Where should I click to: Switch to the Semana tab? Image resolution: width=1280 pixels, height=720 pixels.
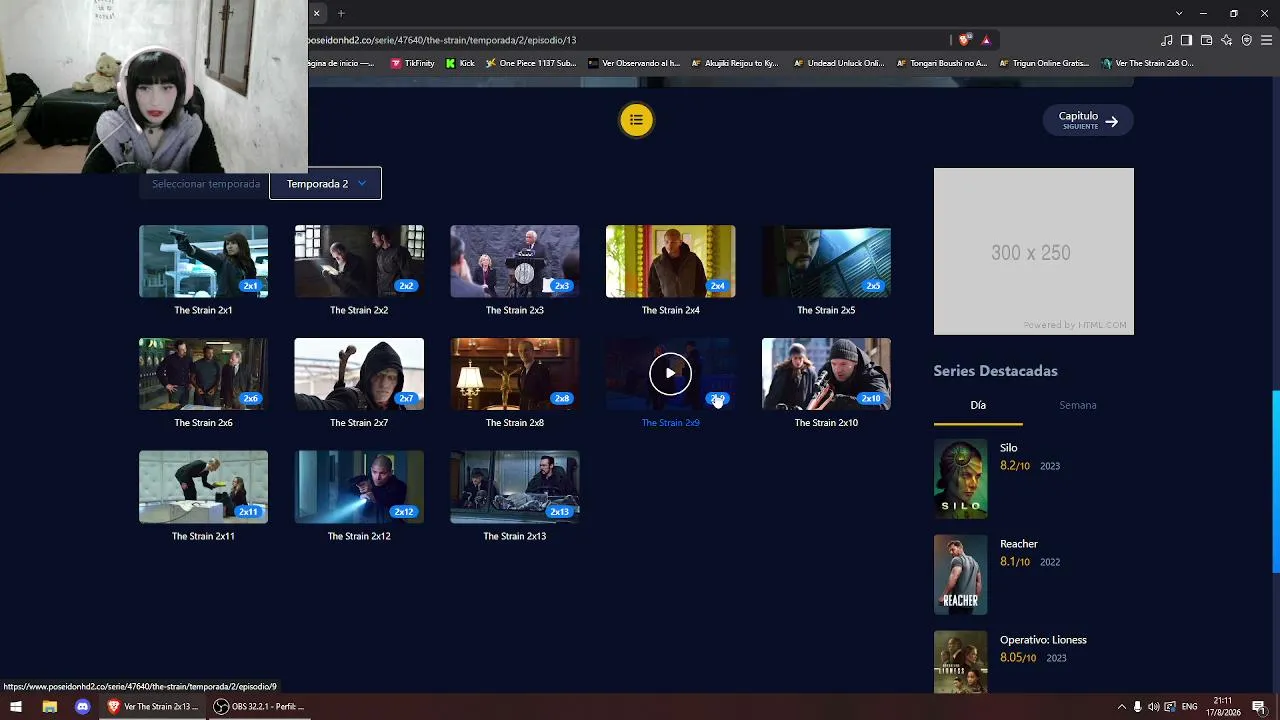tap(1078, 405)
